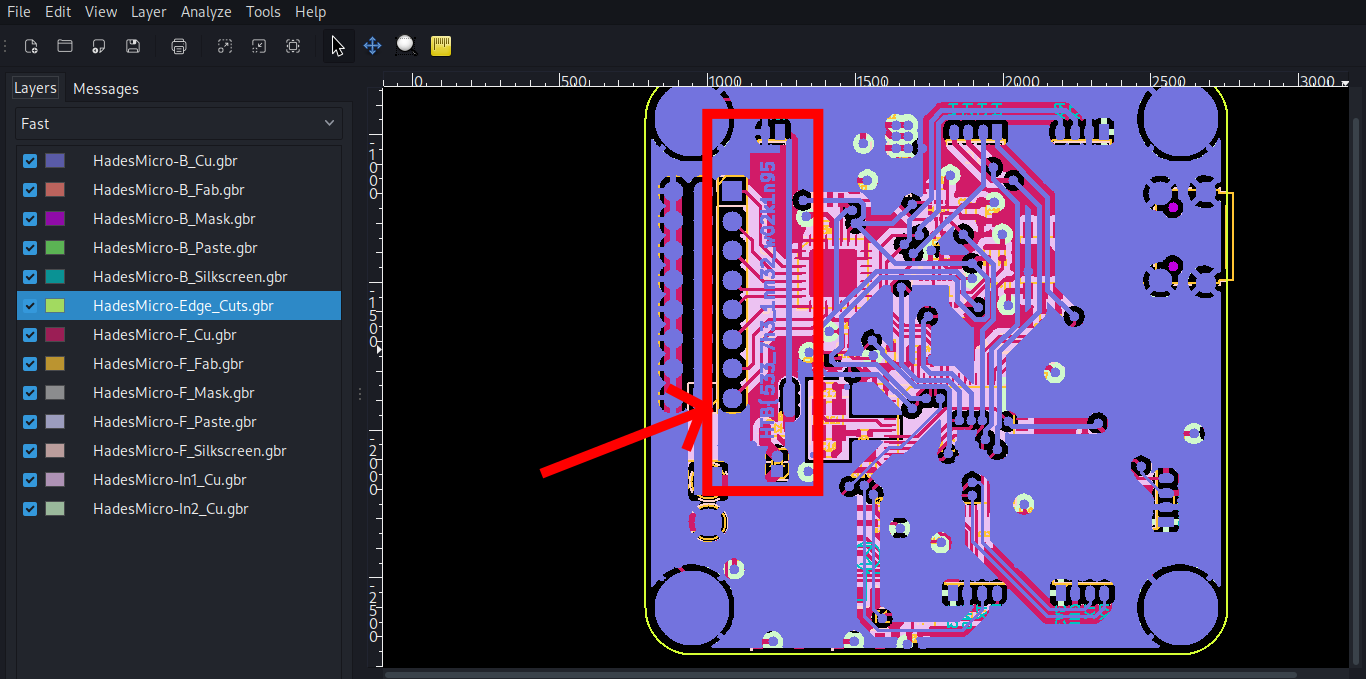Viewport: 1366px width, 679px height.
Task: Open the Fast rendering mode dropdown
Action: point(179,124)
